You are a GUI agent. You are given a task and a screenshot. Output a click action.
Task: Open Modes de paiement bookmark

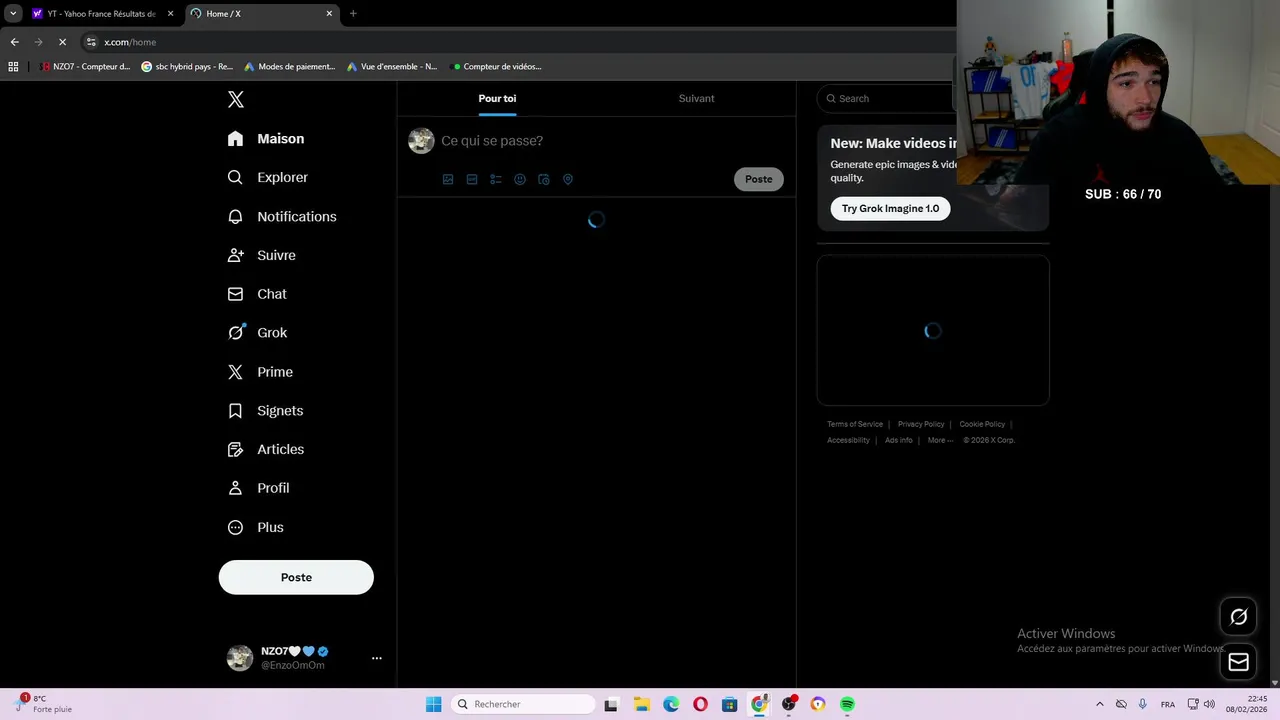pyautogui.click(x=290, y=67)
